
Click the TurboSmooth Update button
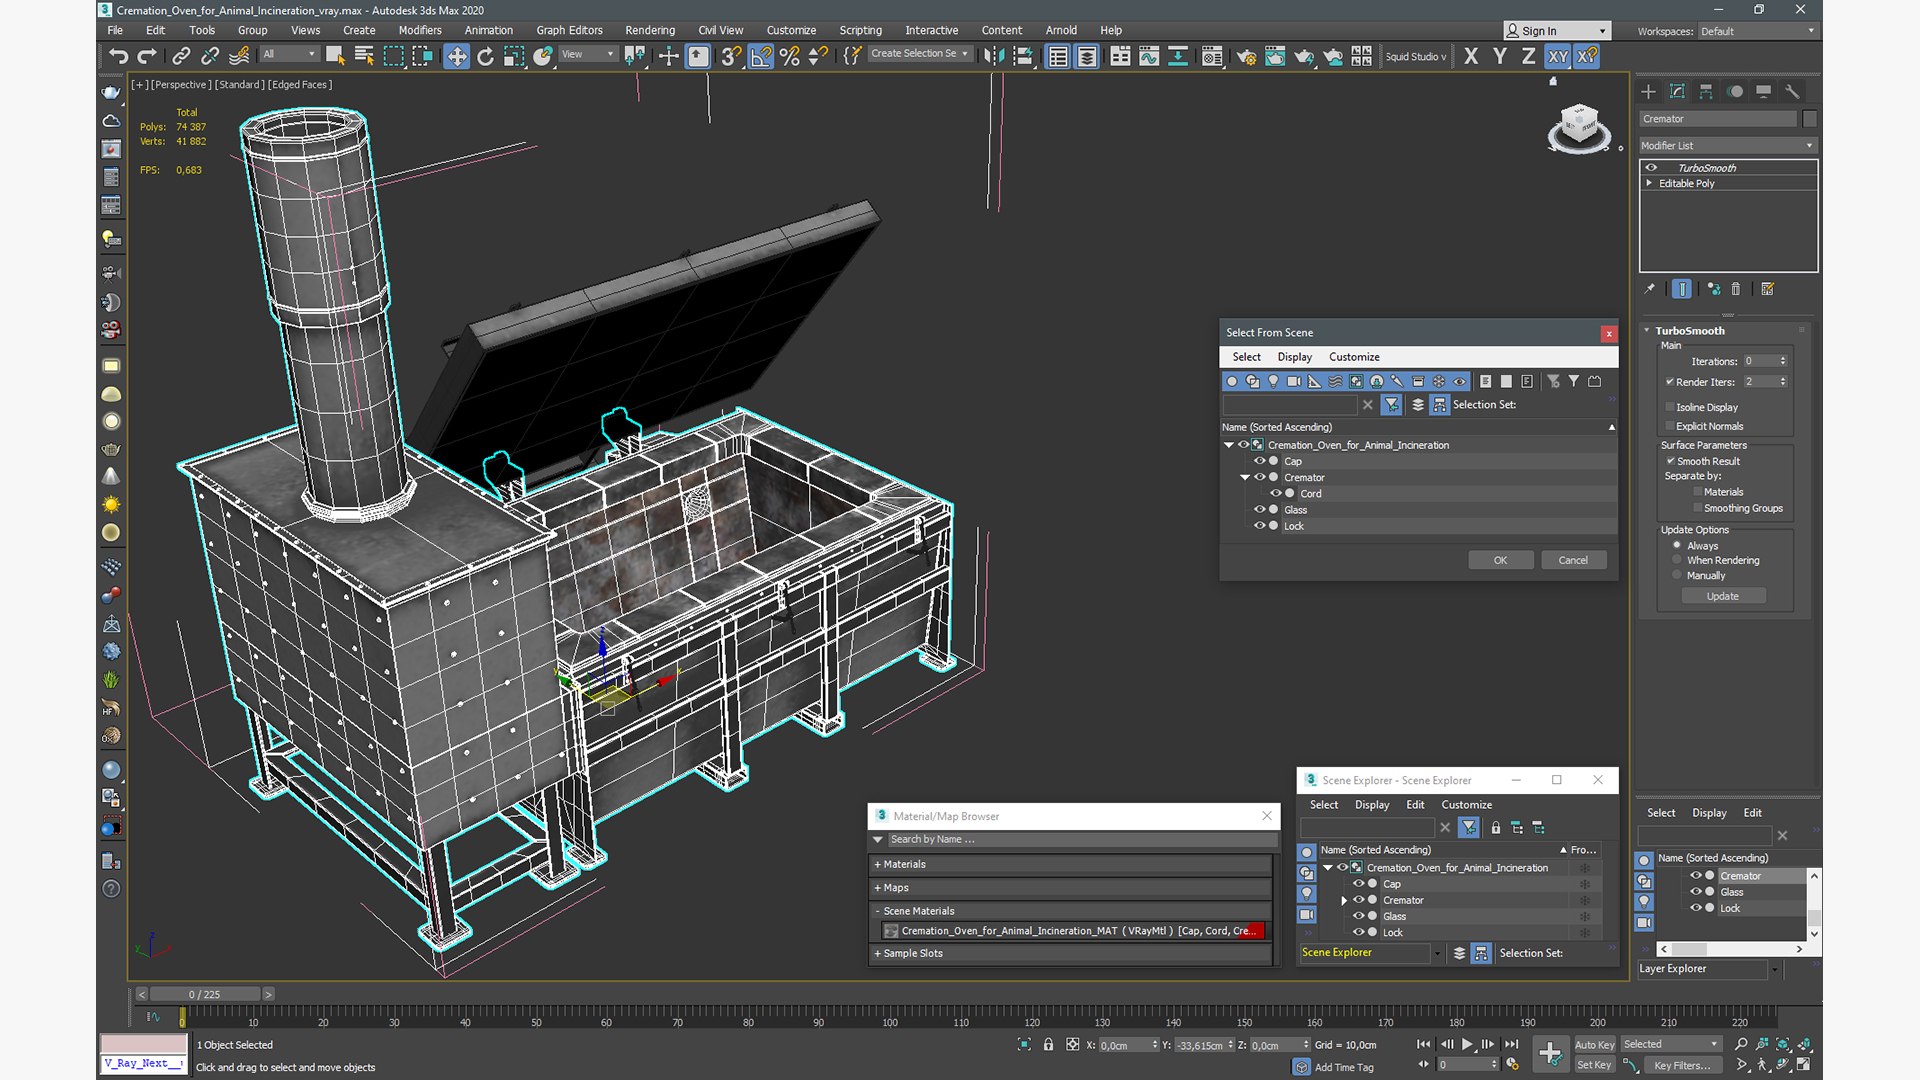pos(1722,596)
